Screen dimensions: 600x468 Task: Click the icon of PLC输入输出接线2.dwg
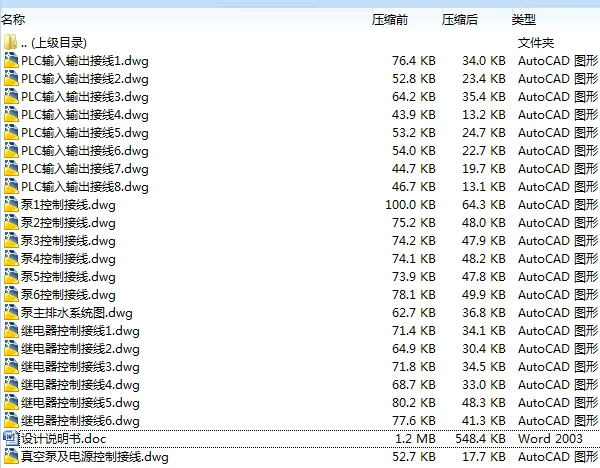[11, 78]
